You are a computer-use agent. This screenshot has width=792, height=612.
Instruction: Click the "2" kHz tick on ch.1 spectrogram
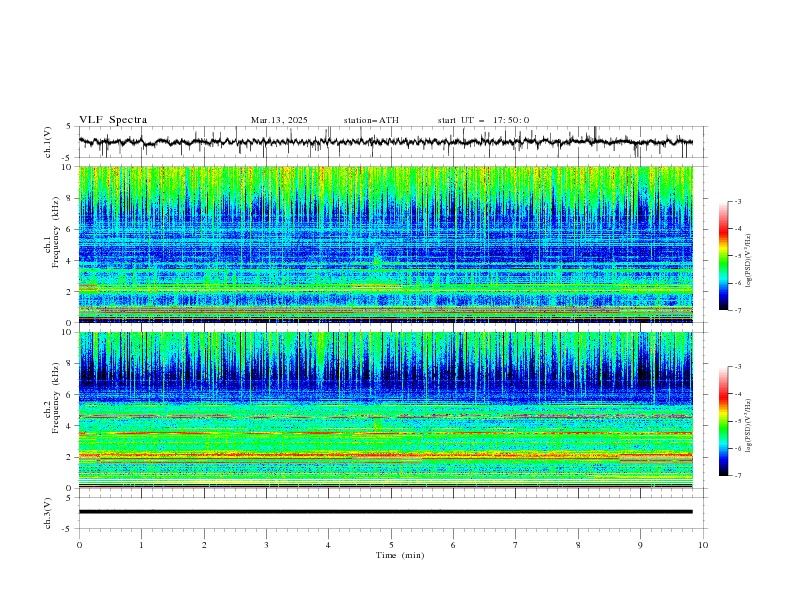coord(70,291)
